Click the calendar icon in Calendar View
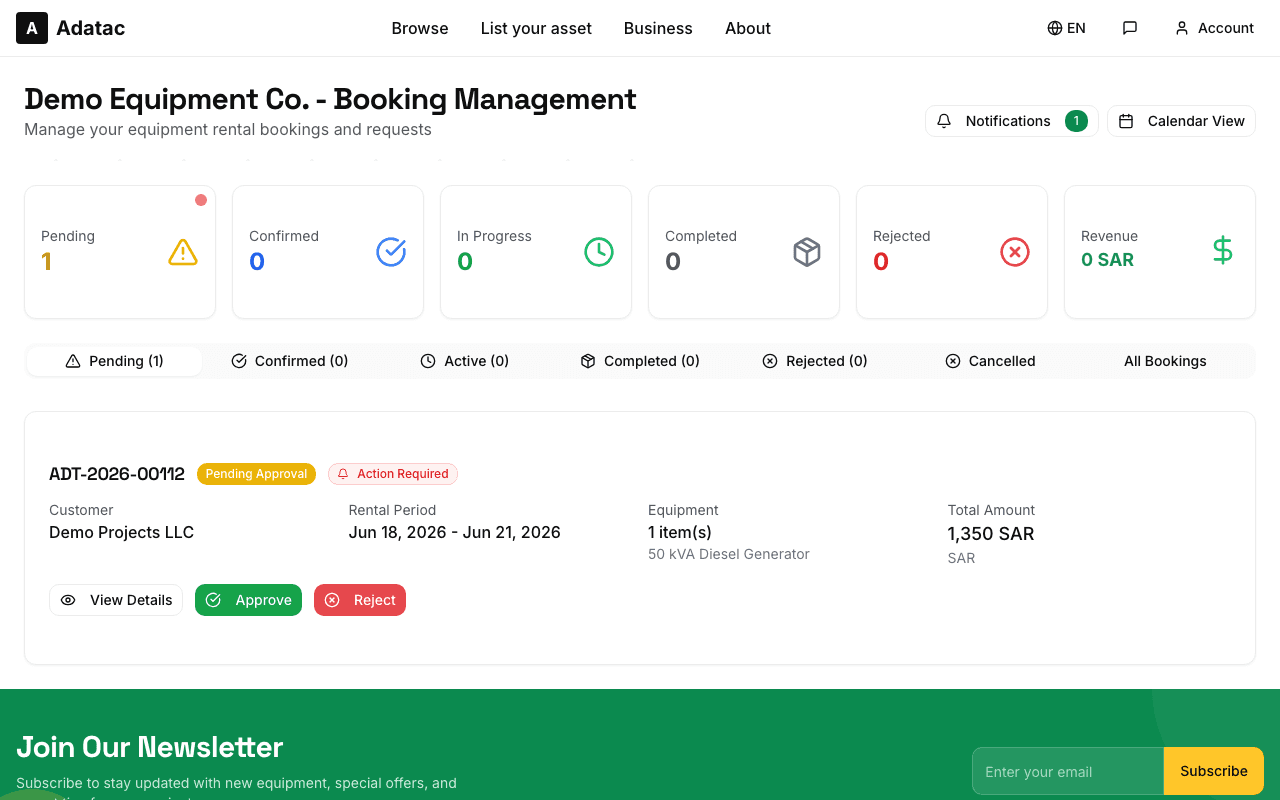The image size is (1280, 800). pyautogui.click(x=1126, y=121)
